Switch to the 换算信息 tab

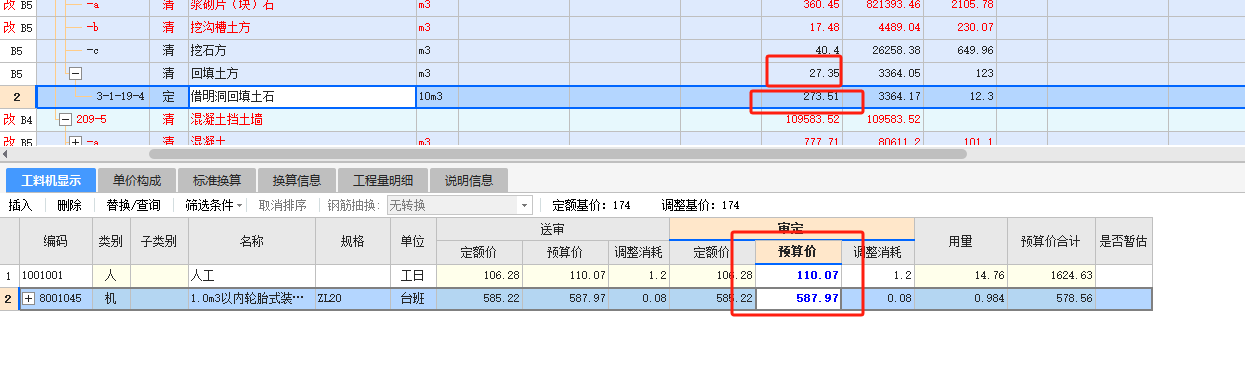click(296, 181)
